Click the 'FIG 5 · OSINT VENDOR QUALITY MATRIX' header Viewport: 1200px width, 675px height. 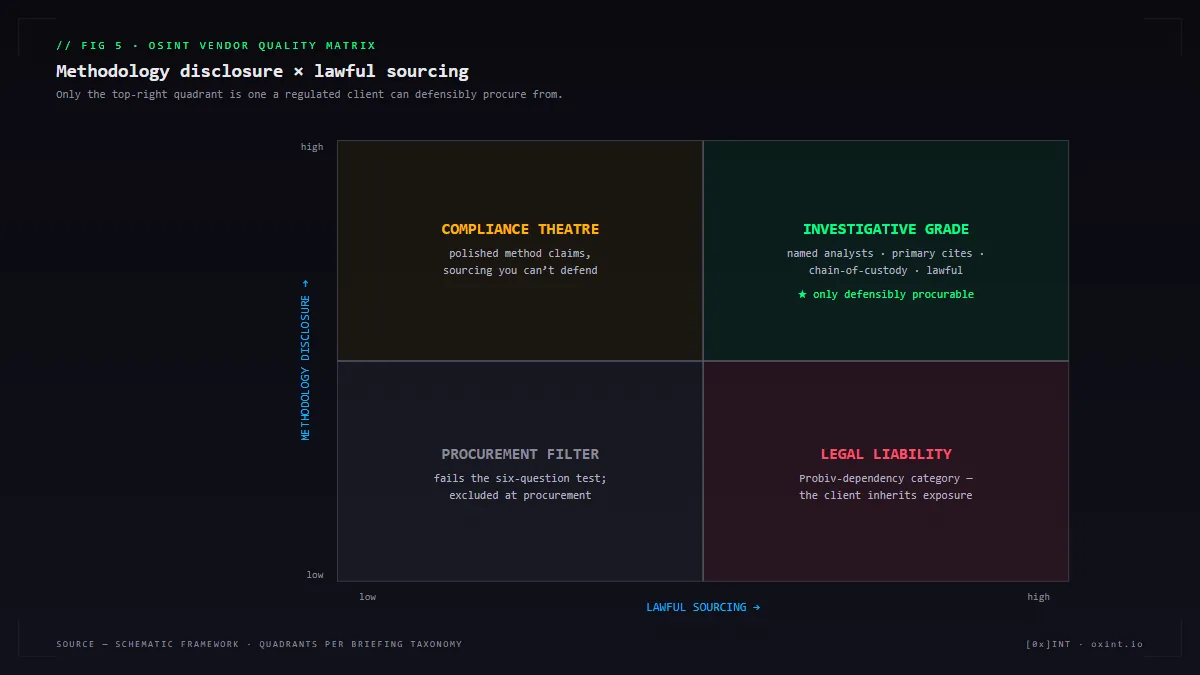pyautogui.click(x=216, y=46)
